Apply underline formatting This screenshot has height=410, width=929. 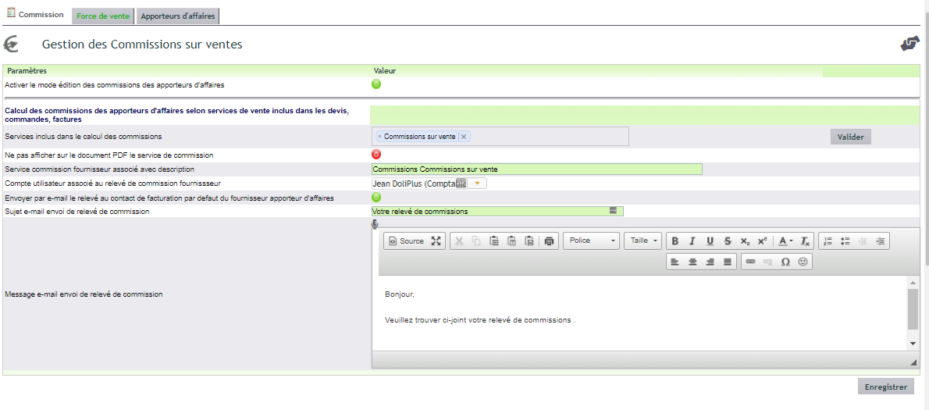click(710, 241)
